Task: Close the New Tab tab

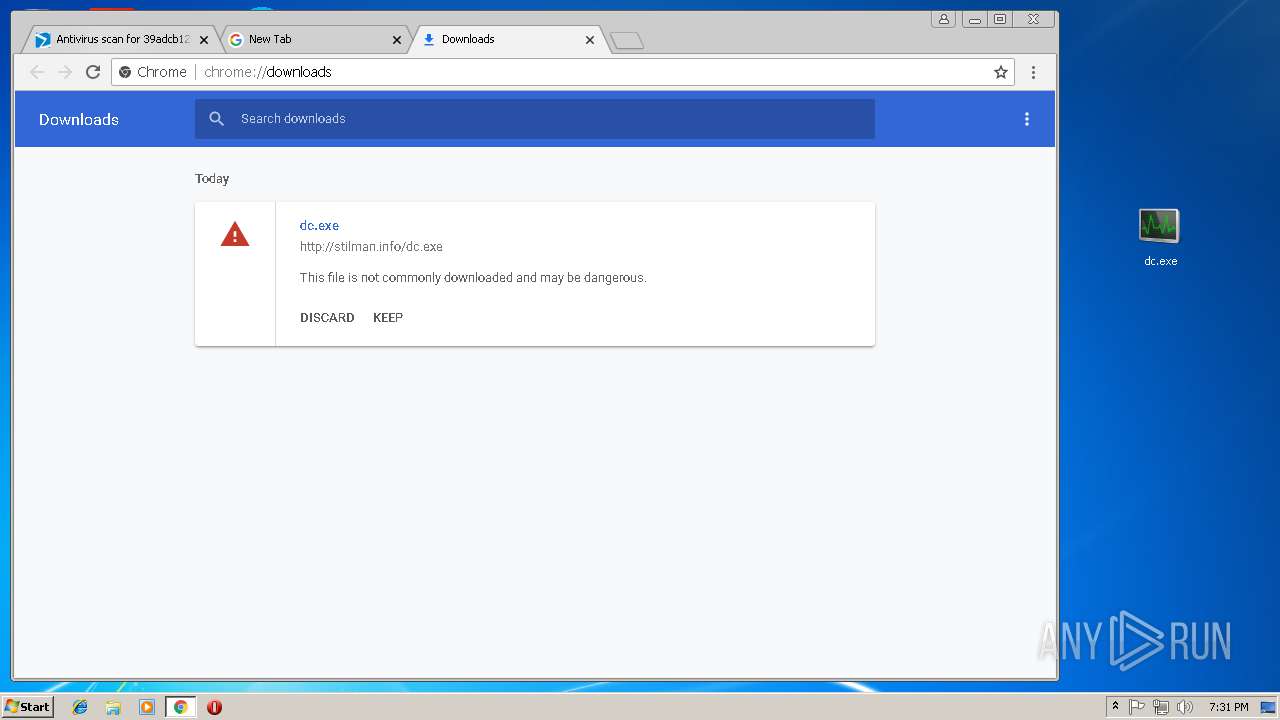Action: pyautogui.click(x=397, y=40)
